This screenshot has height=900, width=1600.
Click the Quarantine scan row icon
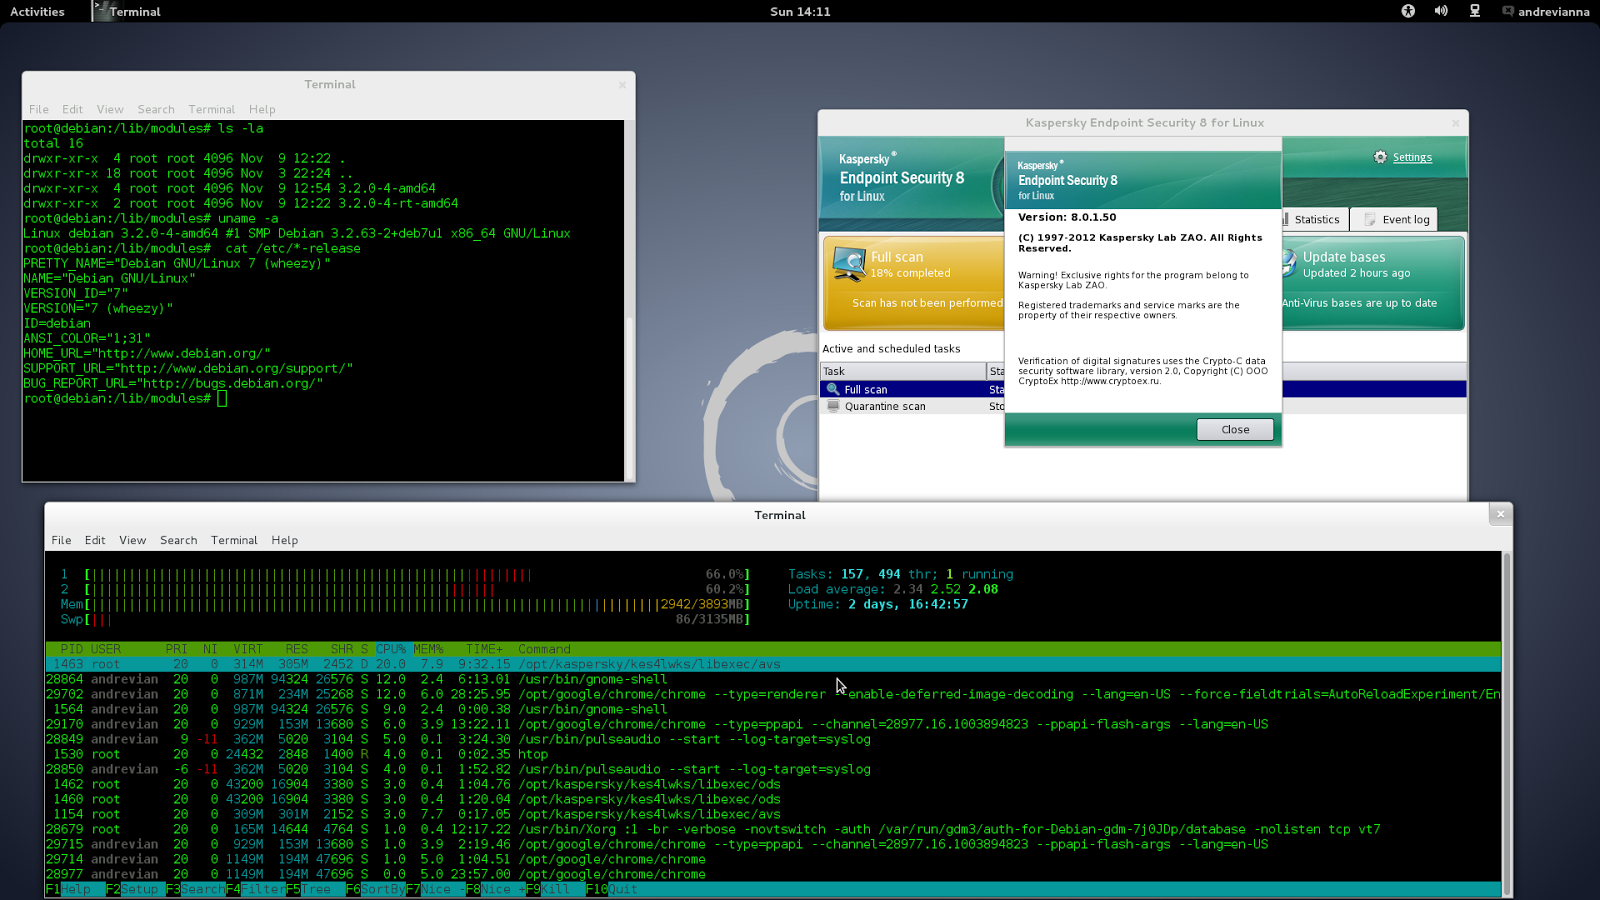coord(832,406)
